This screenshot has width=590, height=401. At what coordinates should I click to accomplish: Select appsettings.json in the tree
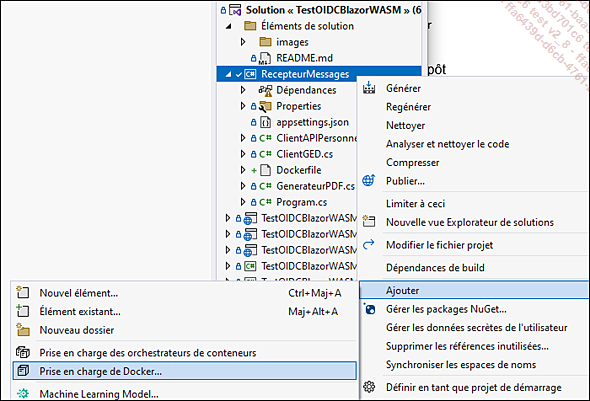312,122
